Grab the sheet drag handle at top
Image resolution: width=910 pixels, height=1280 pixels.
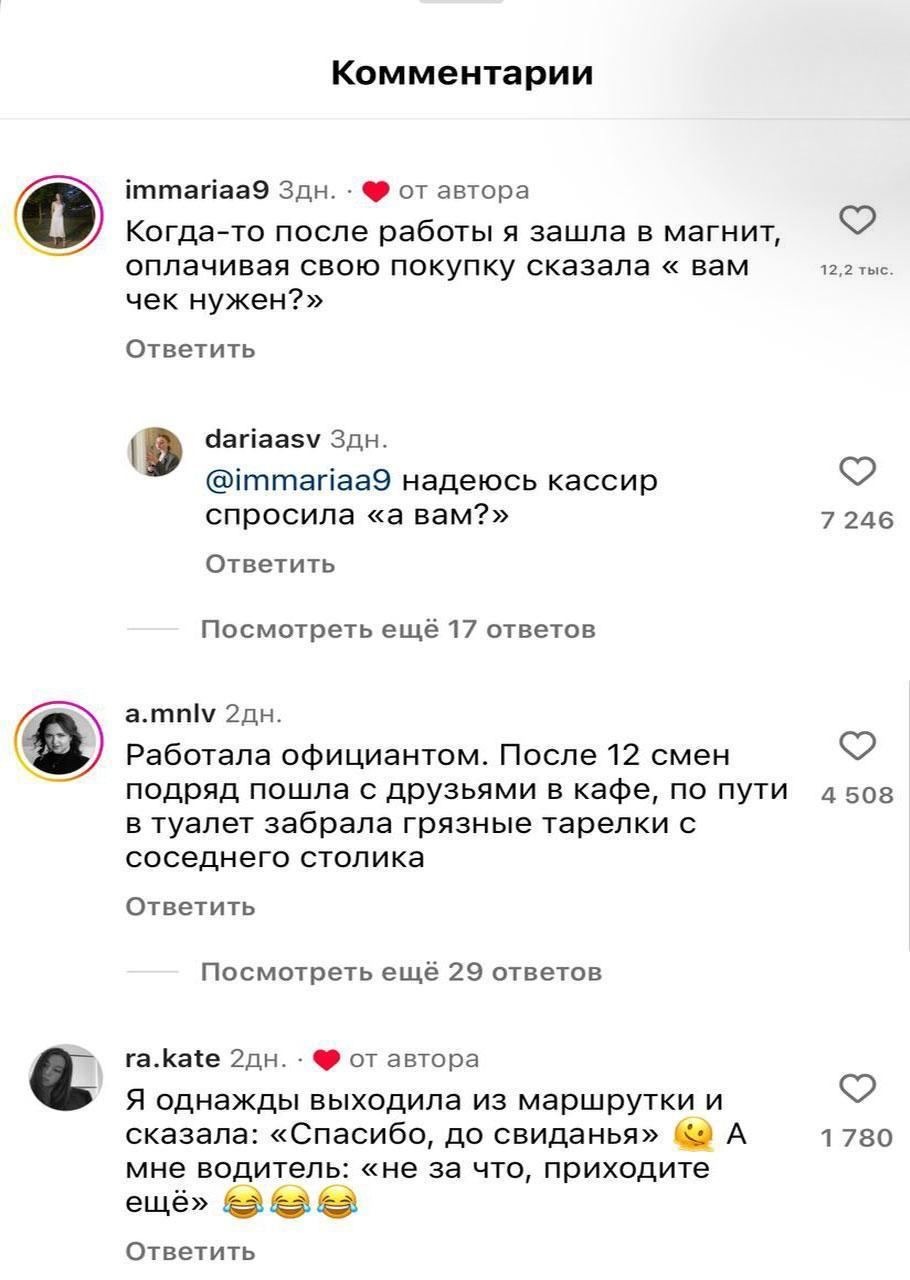460,3
